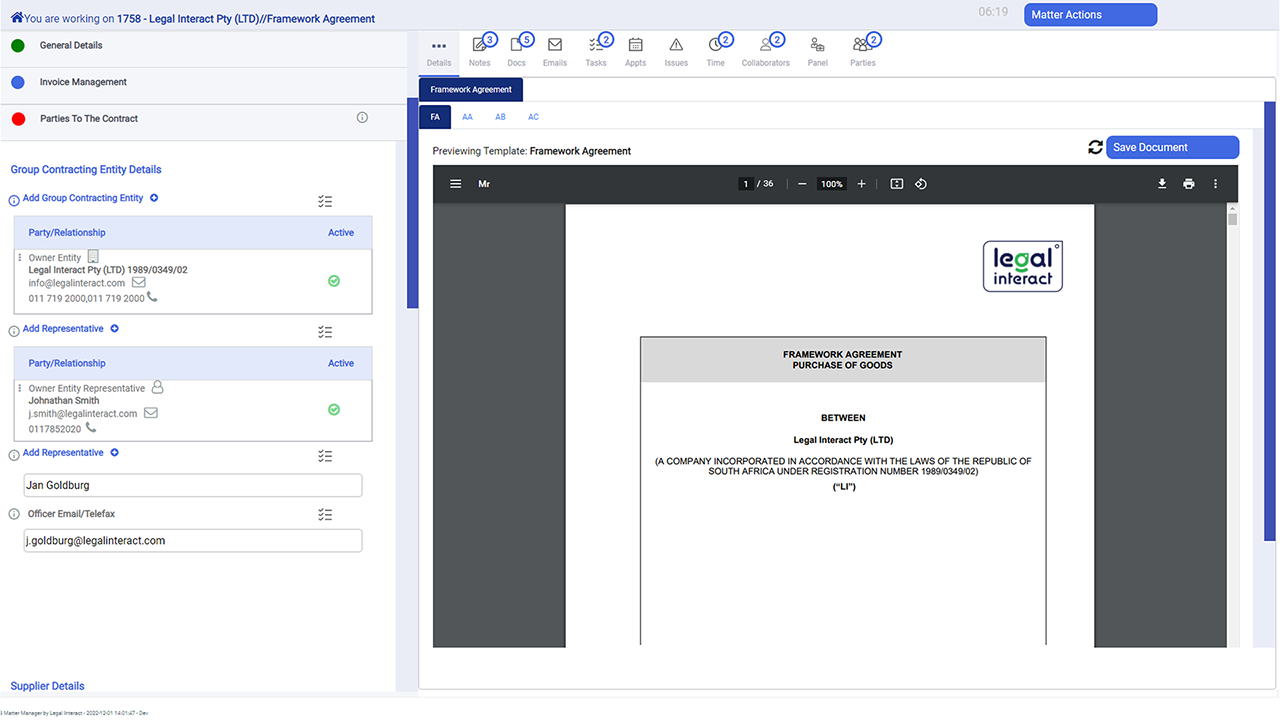
Task: Open the Time clock icon
Action: [715, 45]
